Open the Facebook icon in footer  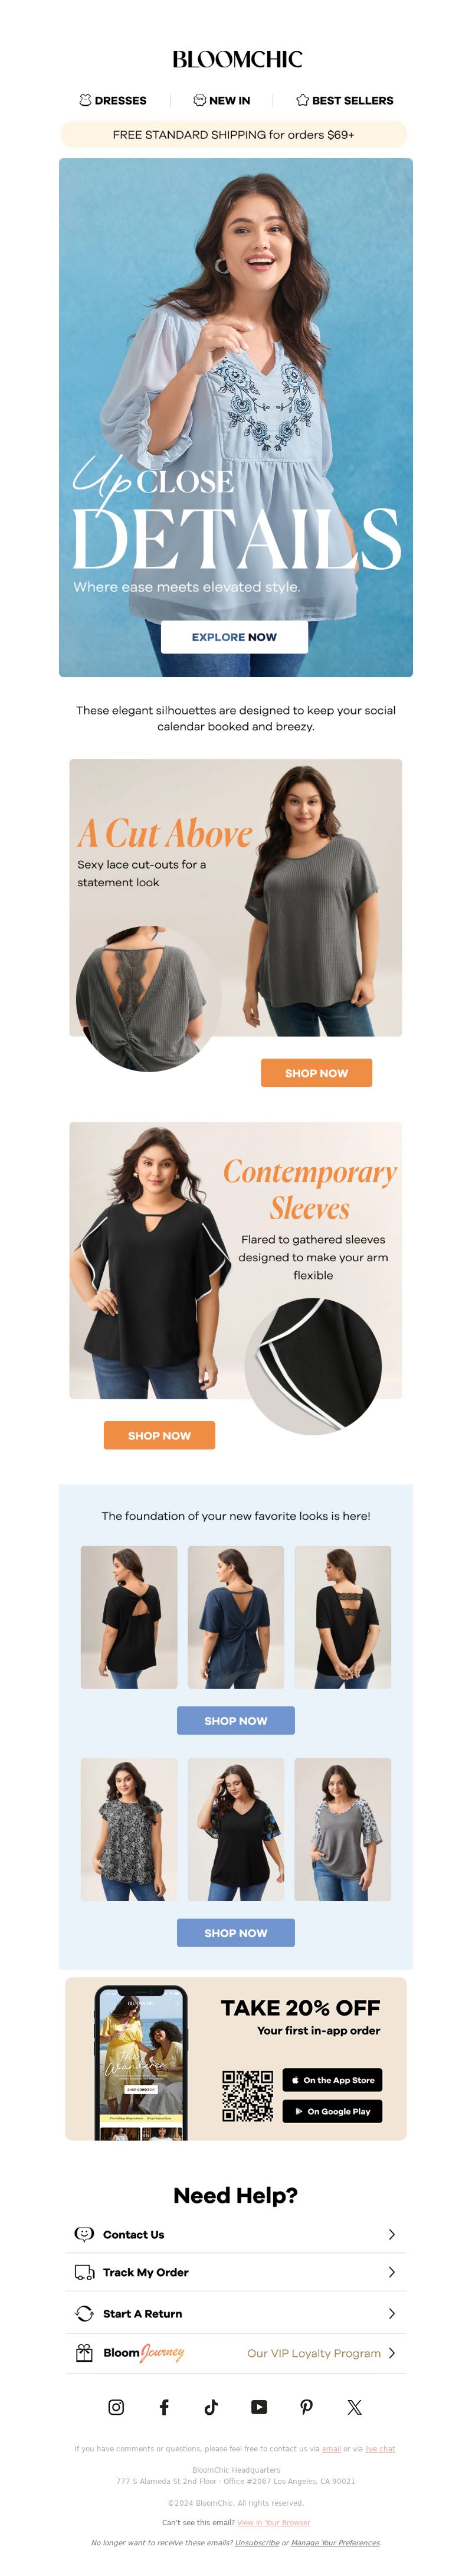(x=164, y=2406)
